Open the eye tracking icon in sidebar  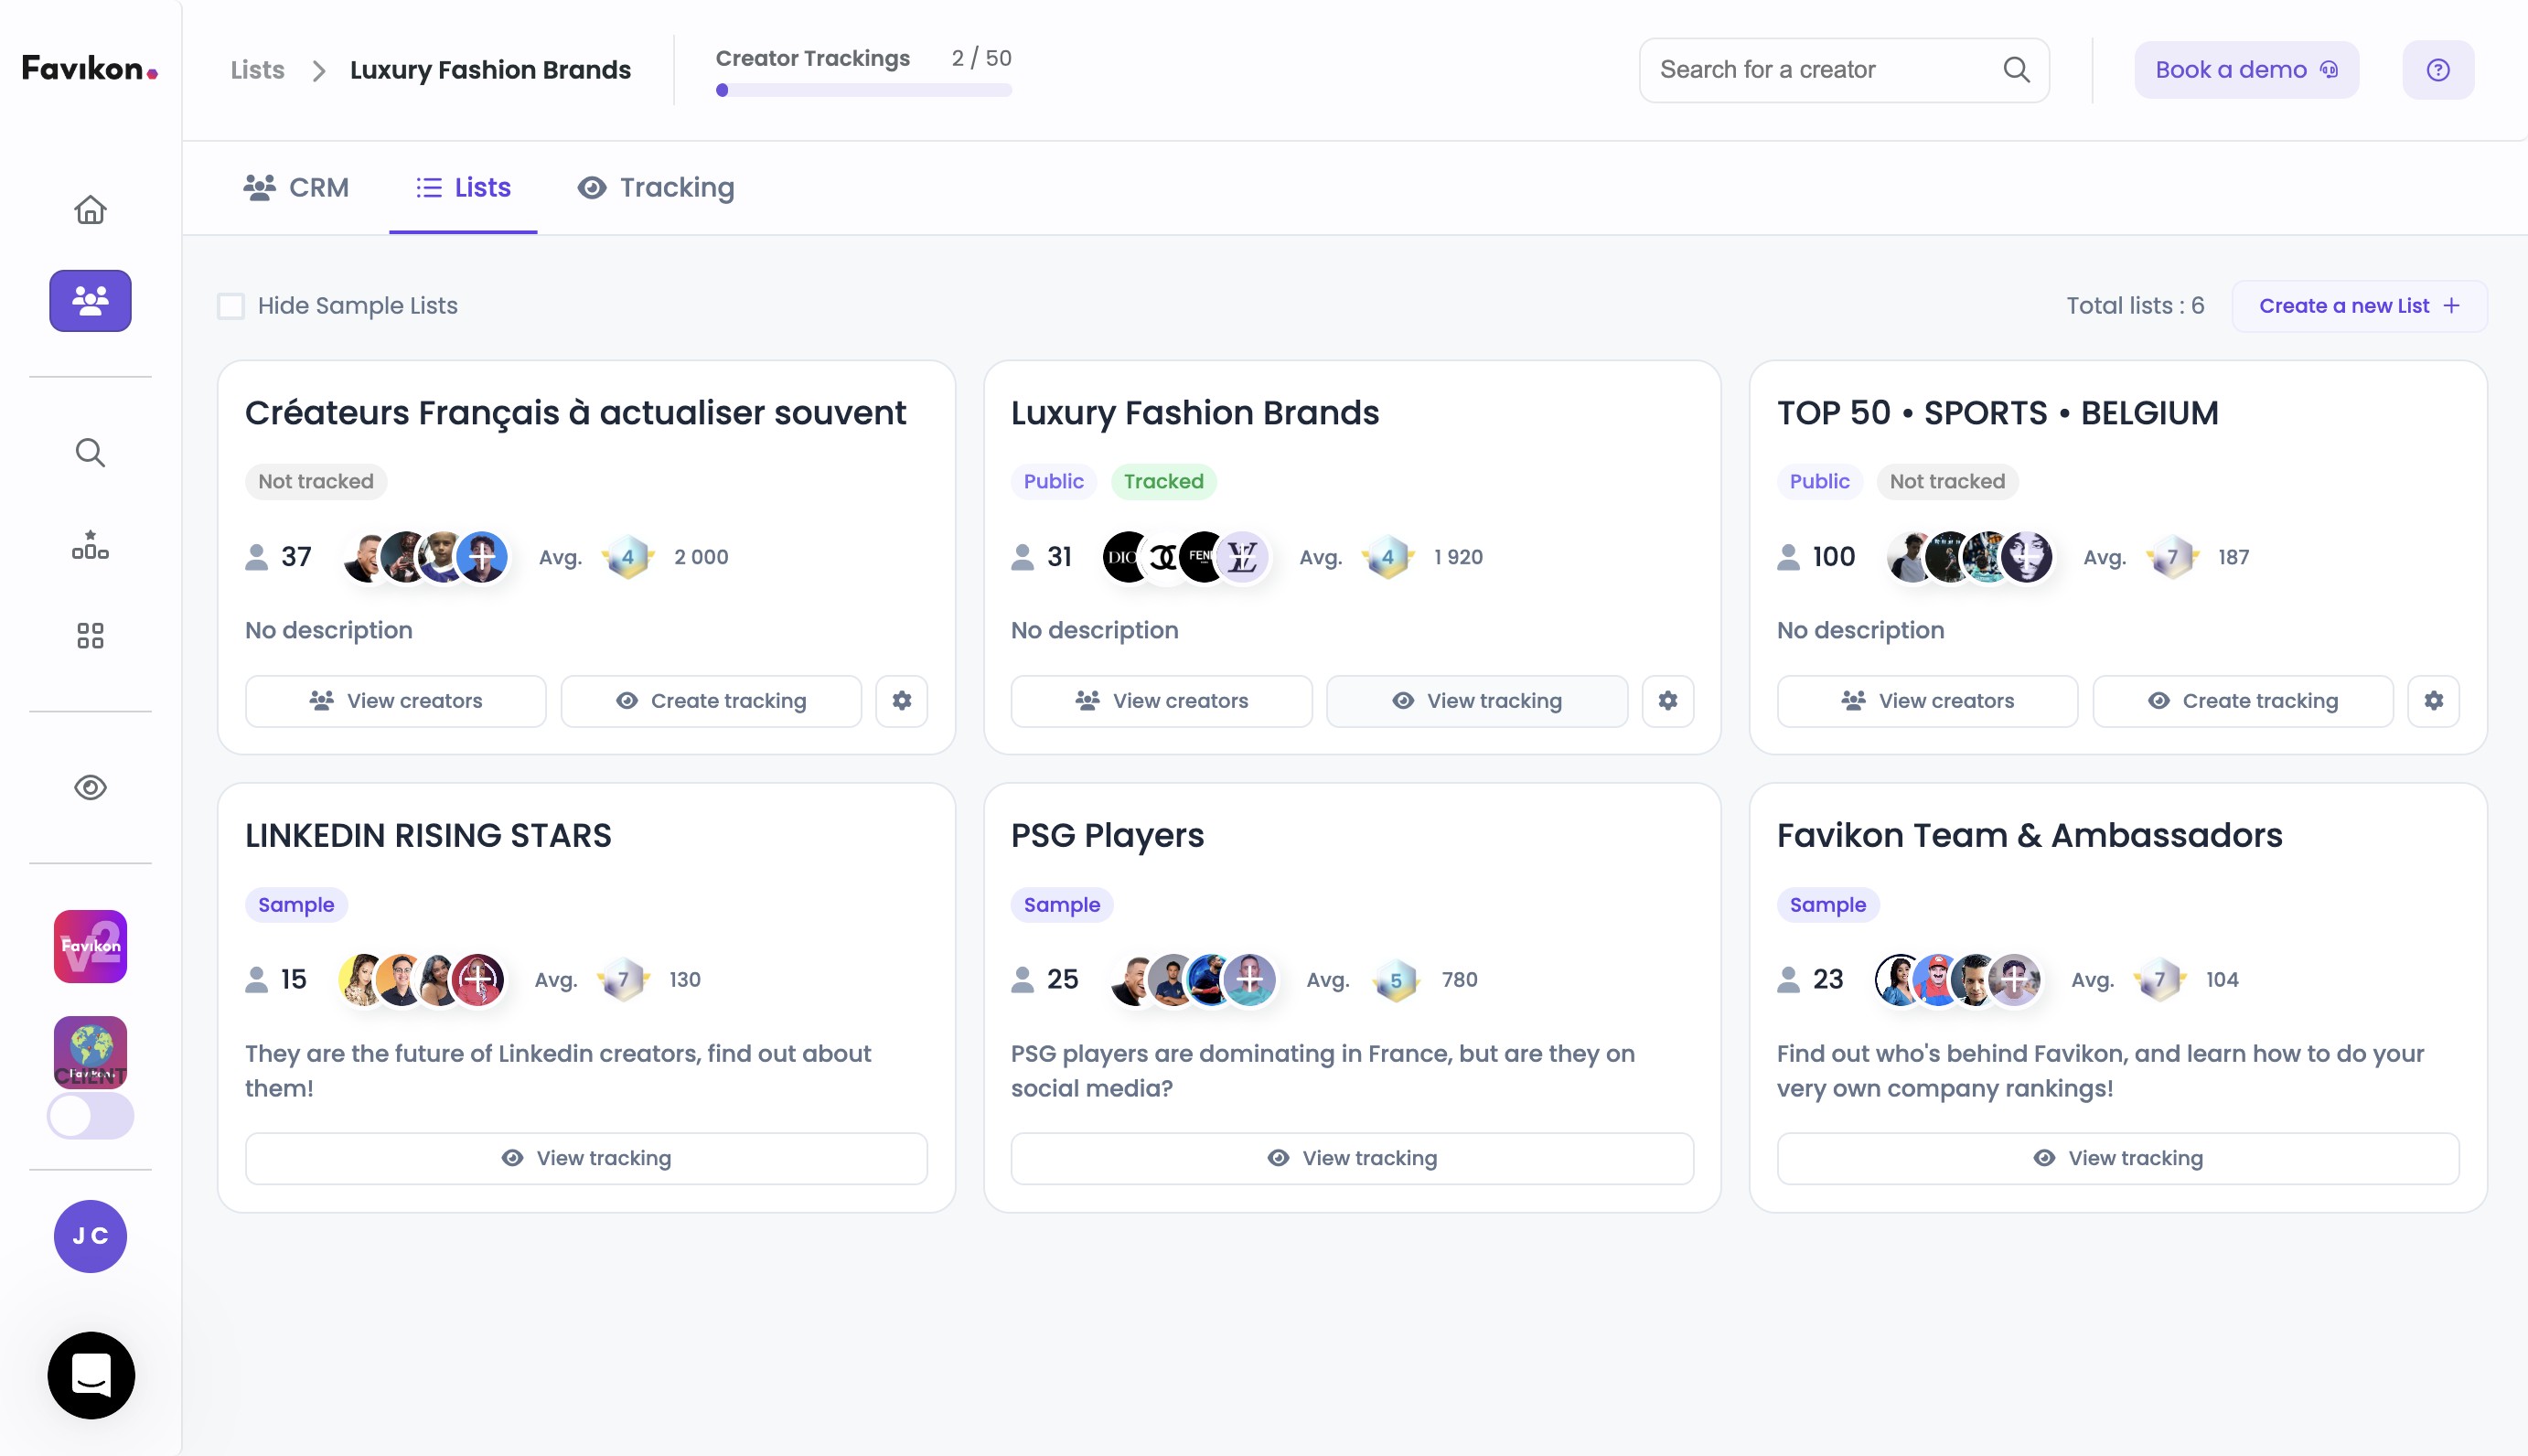[90, 788]
